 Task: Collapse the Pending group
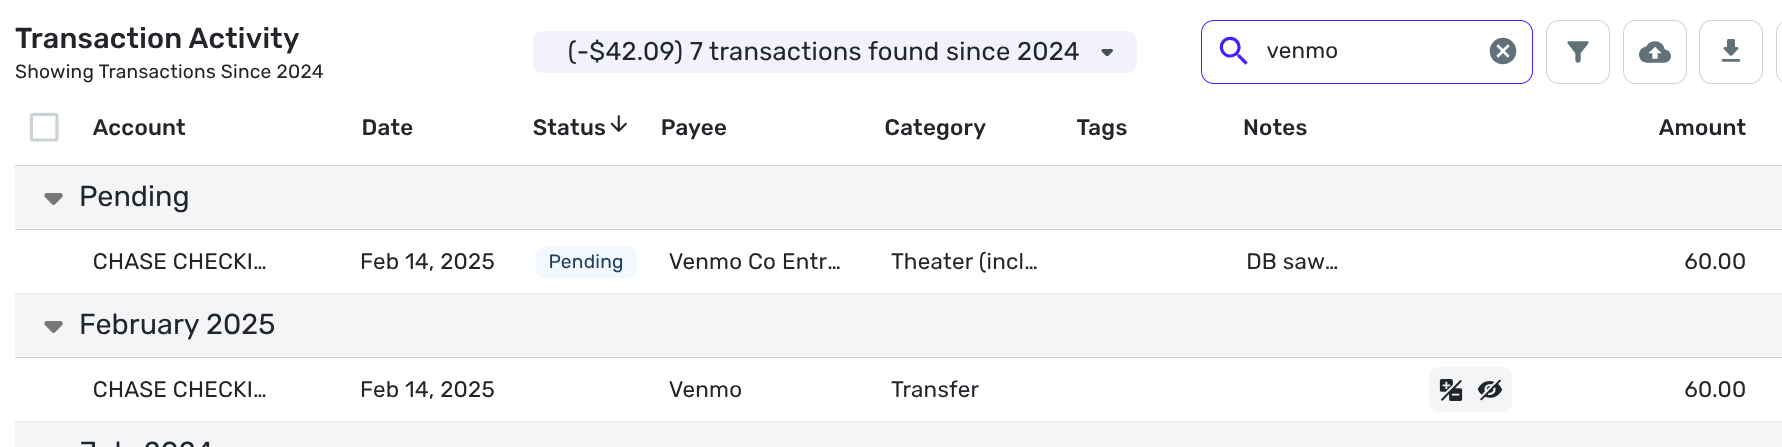coord(53,198)
